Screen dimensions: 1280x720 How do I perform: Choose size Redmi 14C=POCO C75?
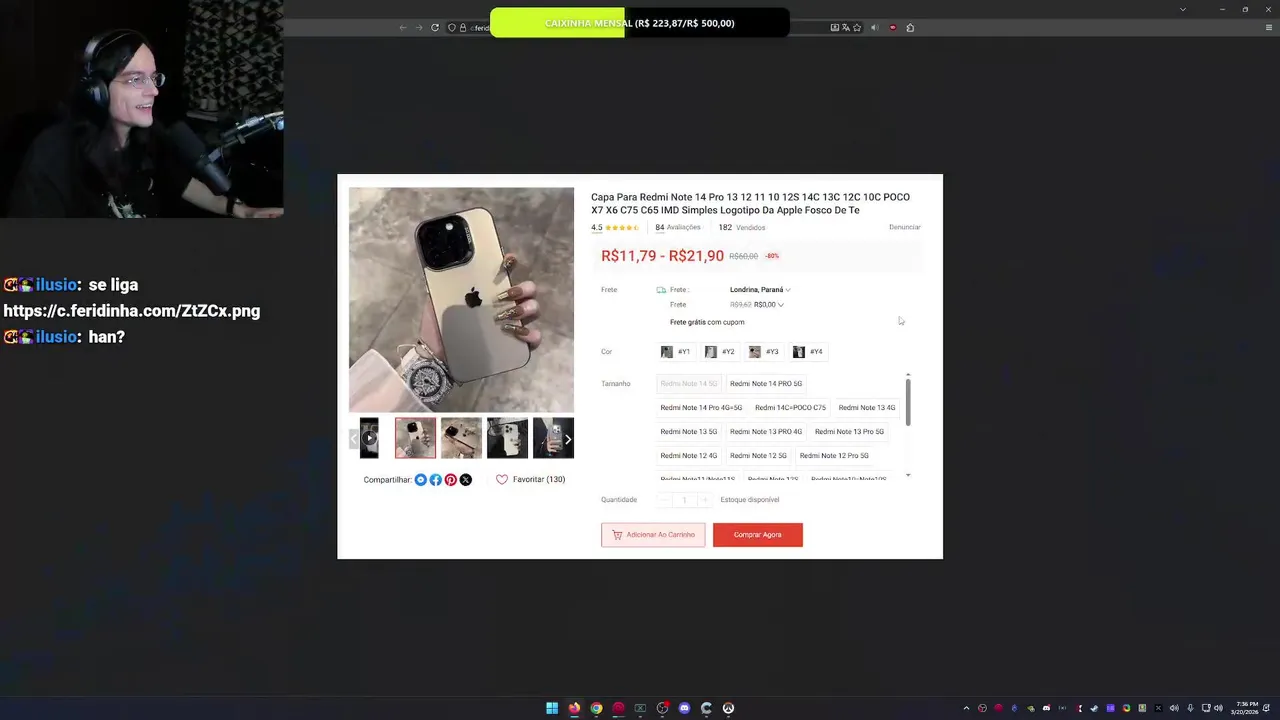pyautogui.click(x=790, y=408)
